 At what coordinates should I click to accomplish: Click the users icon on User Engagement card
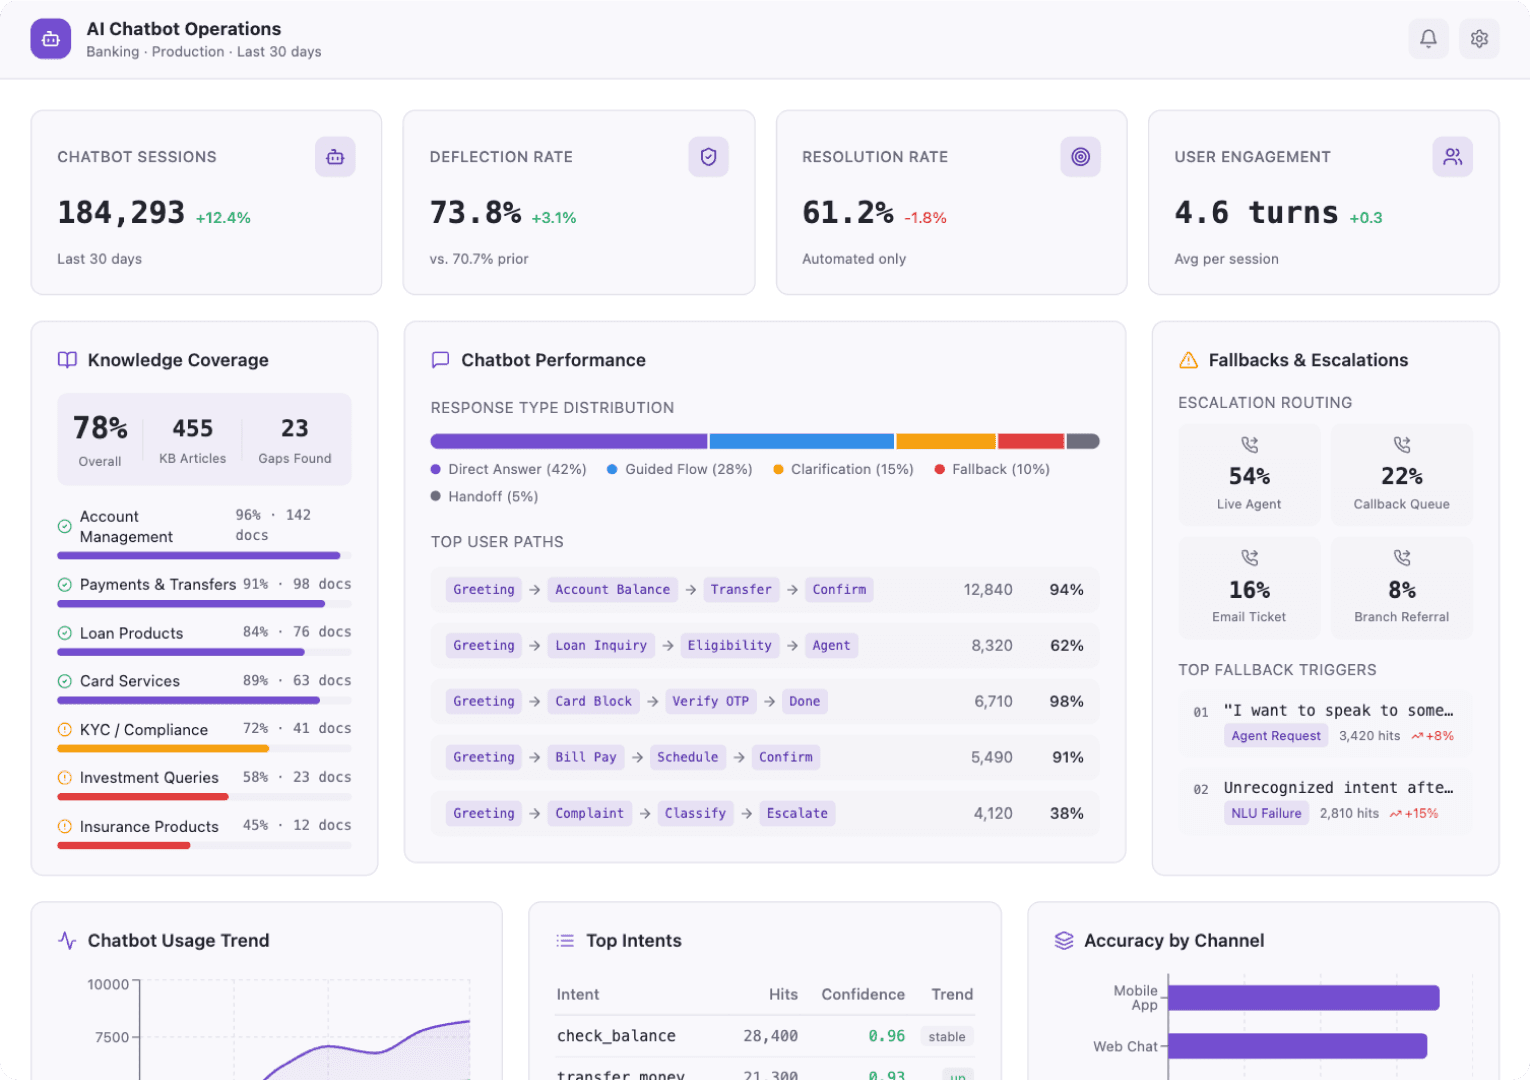[1452, 156]
